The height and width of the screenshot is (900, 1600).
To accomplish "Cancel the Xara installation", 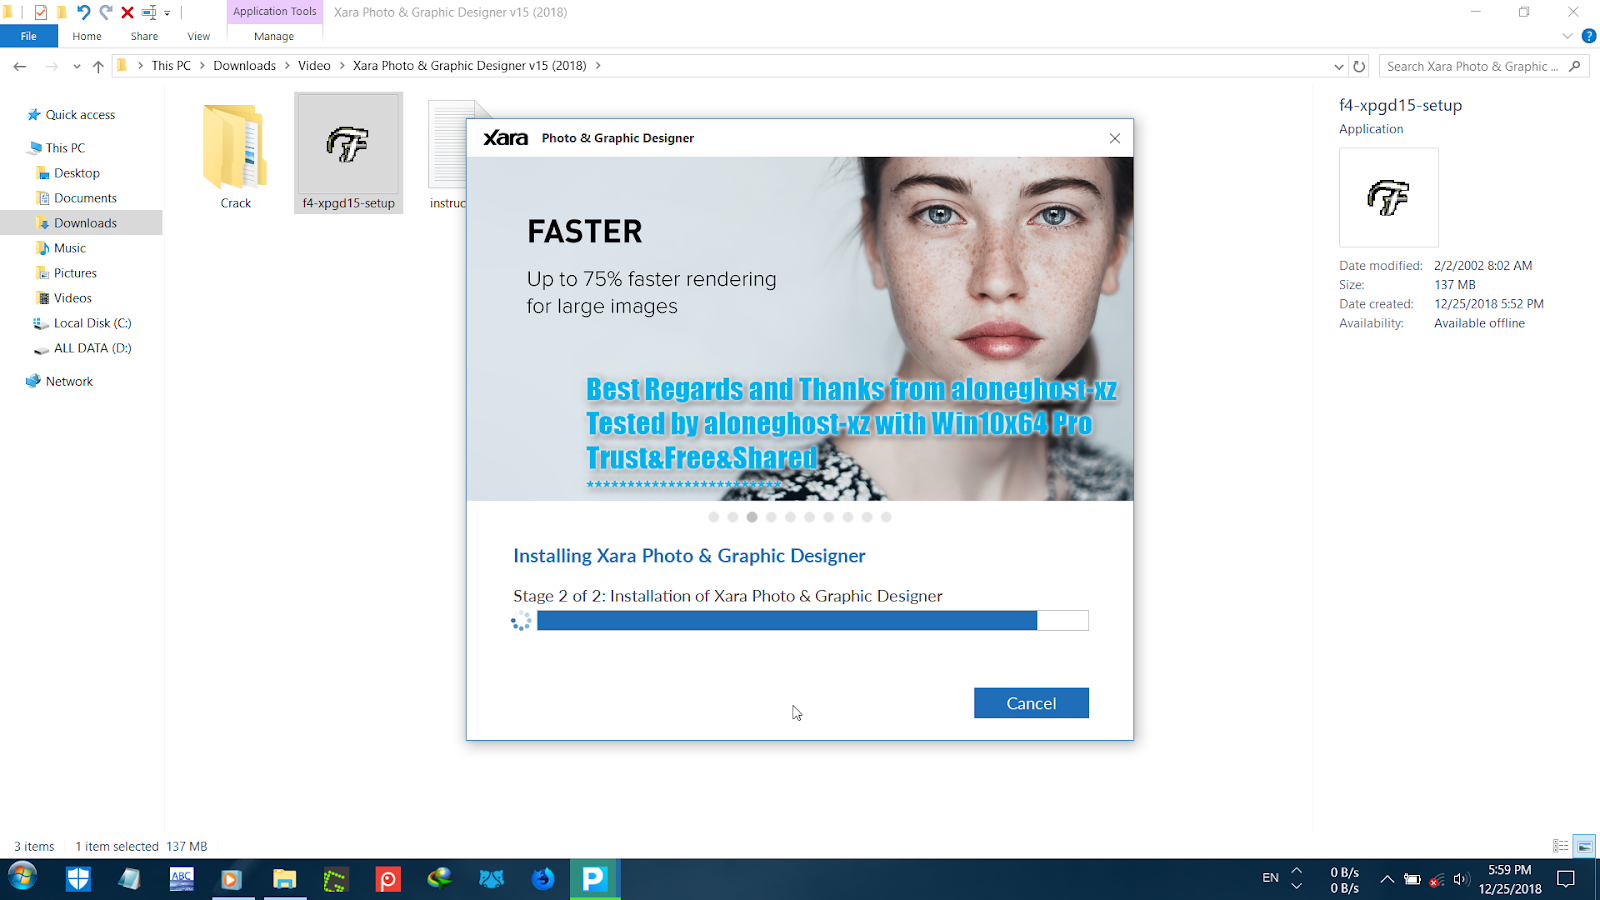I will pyautogui.click(x=1031, y=703).
